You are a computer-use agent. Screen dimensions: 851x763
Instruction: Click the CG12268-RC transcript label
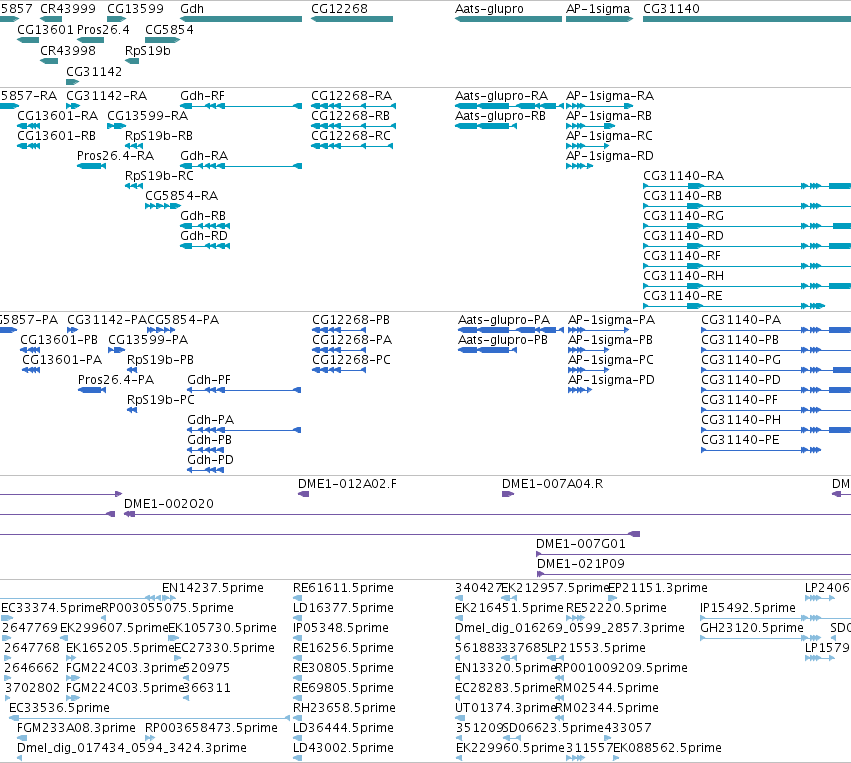click(351, 136)
